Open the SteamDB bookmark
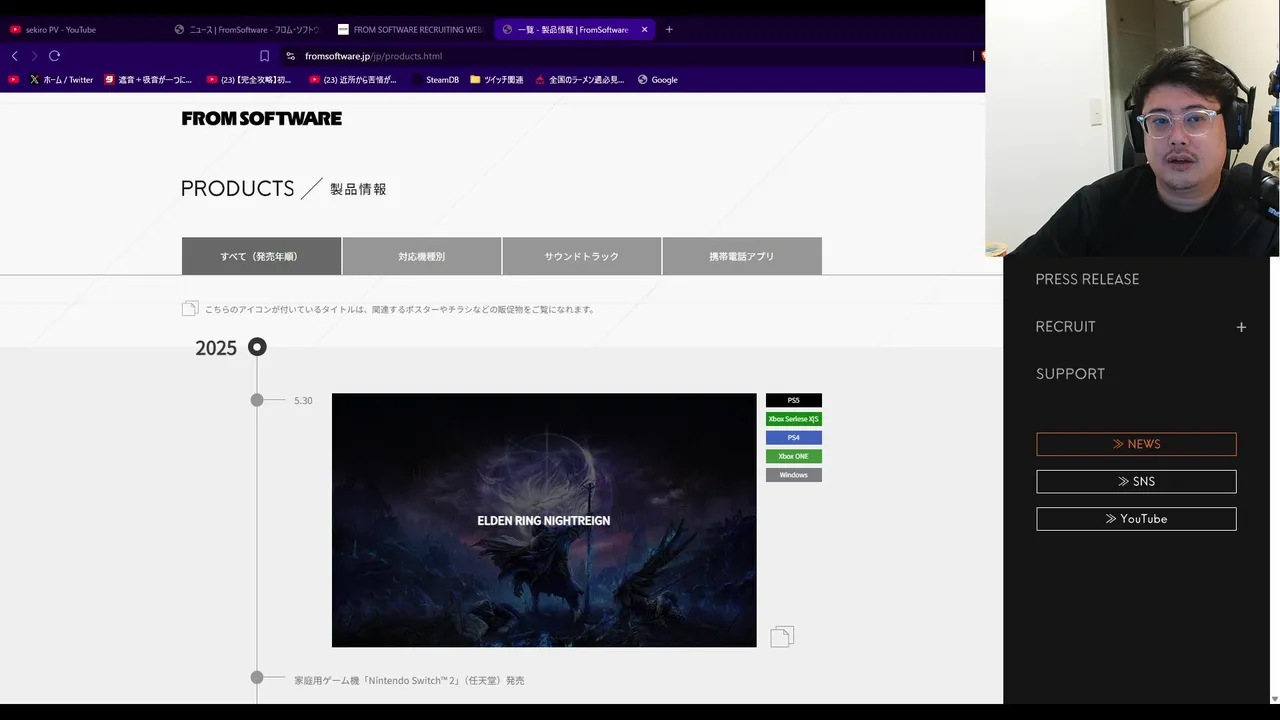 tap(435, 79)
